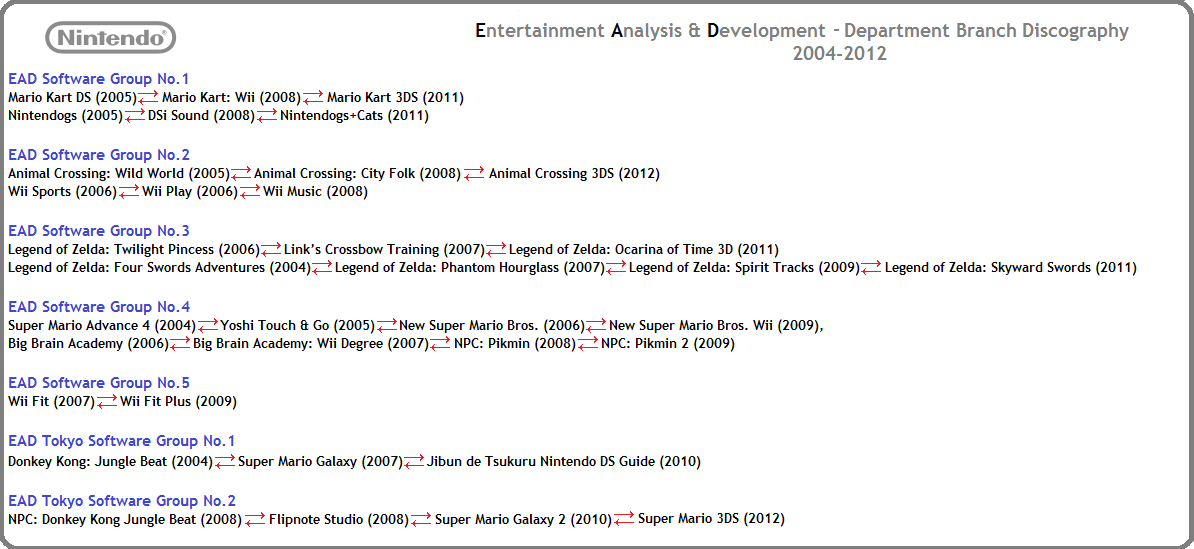1194x549 pixels.
Task: Click the red arrows after 'Animal Crossing: City Folk (2008)'
Action: pos(474,174)
